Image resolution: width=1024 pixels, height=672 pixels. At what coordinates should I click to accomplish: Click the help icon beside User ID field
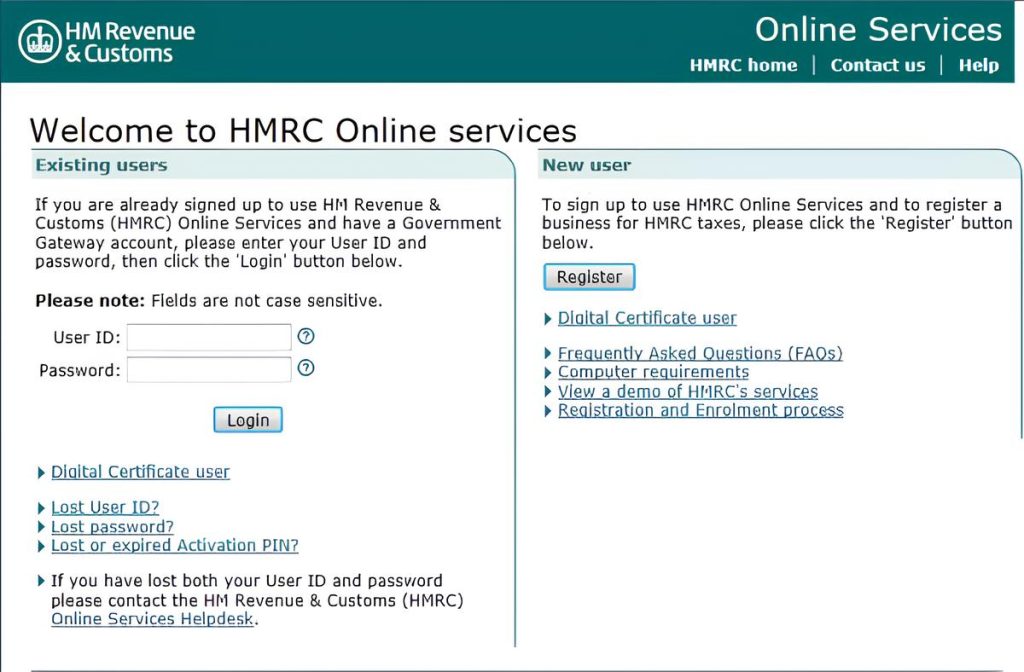[307, 336]
